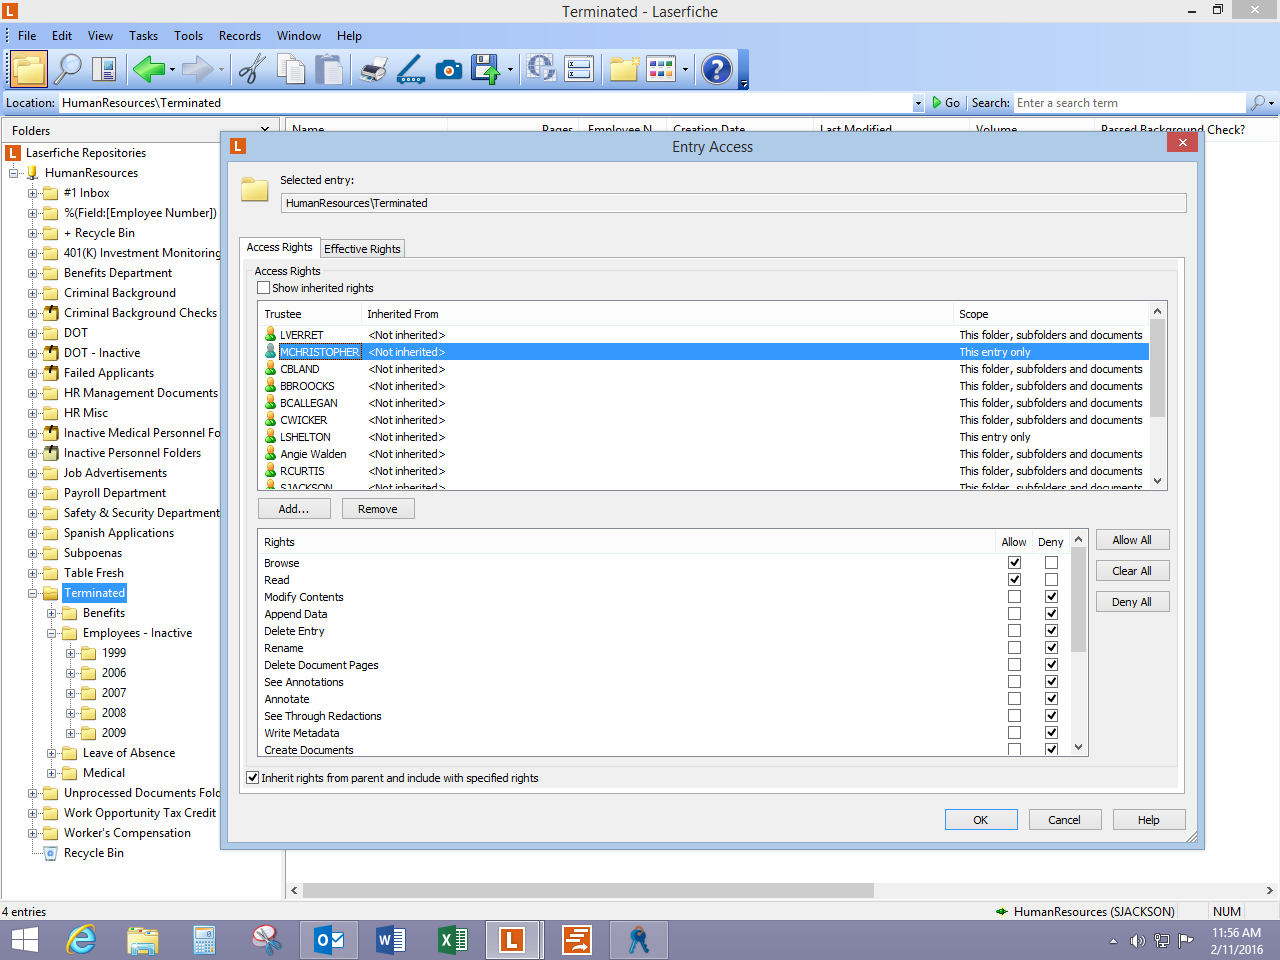Expand the Benefits Department folder node
This screenshot has width=1280, height=960.
(33, 273)
